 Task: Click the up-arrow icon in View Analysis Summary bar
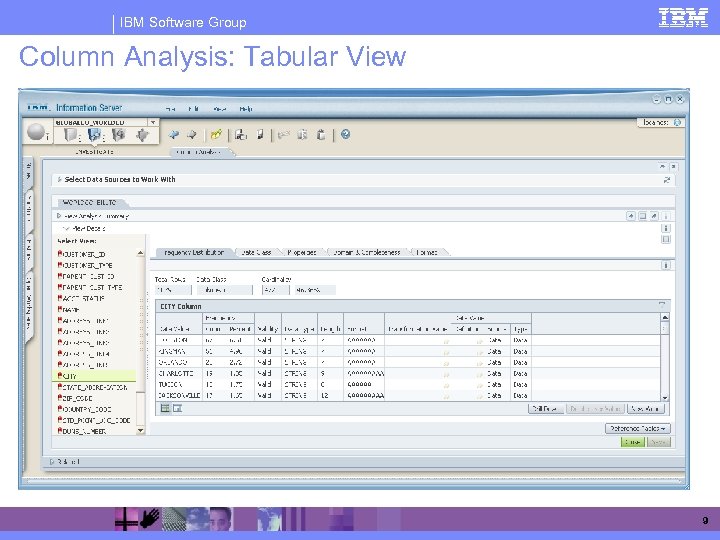pos(631,216)
